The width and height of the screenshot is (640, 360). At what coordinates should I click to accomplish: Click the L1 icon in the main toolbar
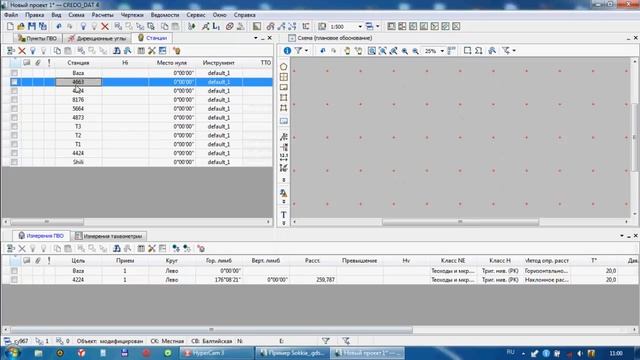216,27
